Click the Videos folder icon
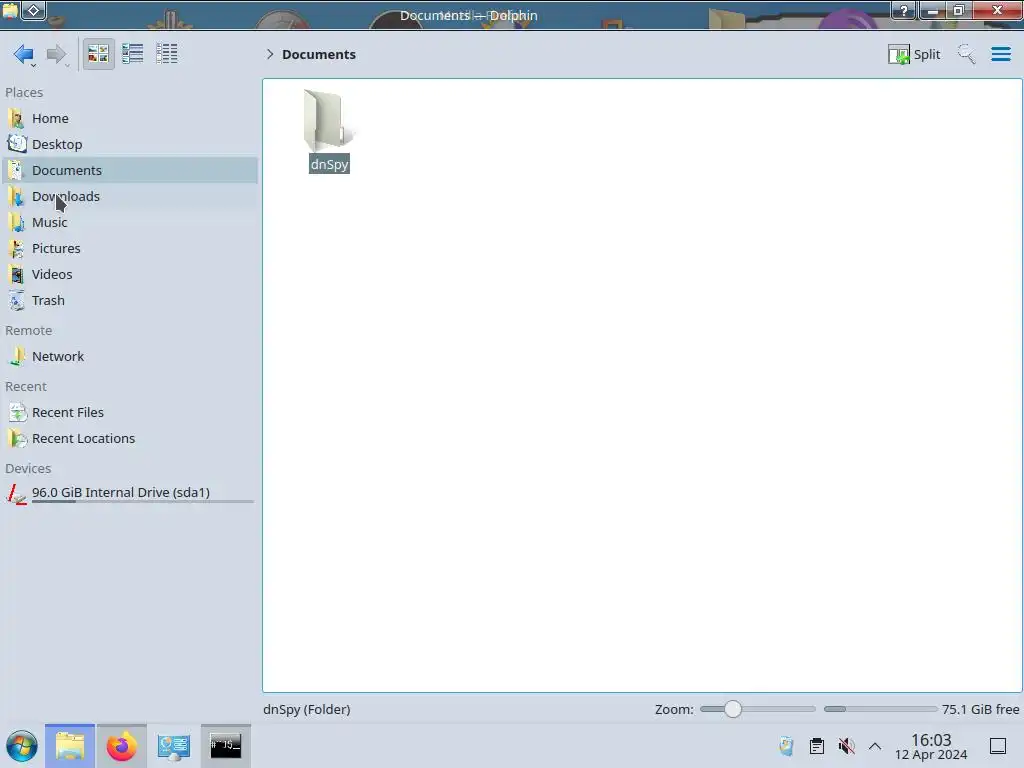The height and width of the screenshot is (768, 1024). (16, 275)
